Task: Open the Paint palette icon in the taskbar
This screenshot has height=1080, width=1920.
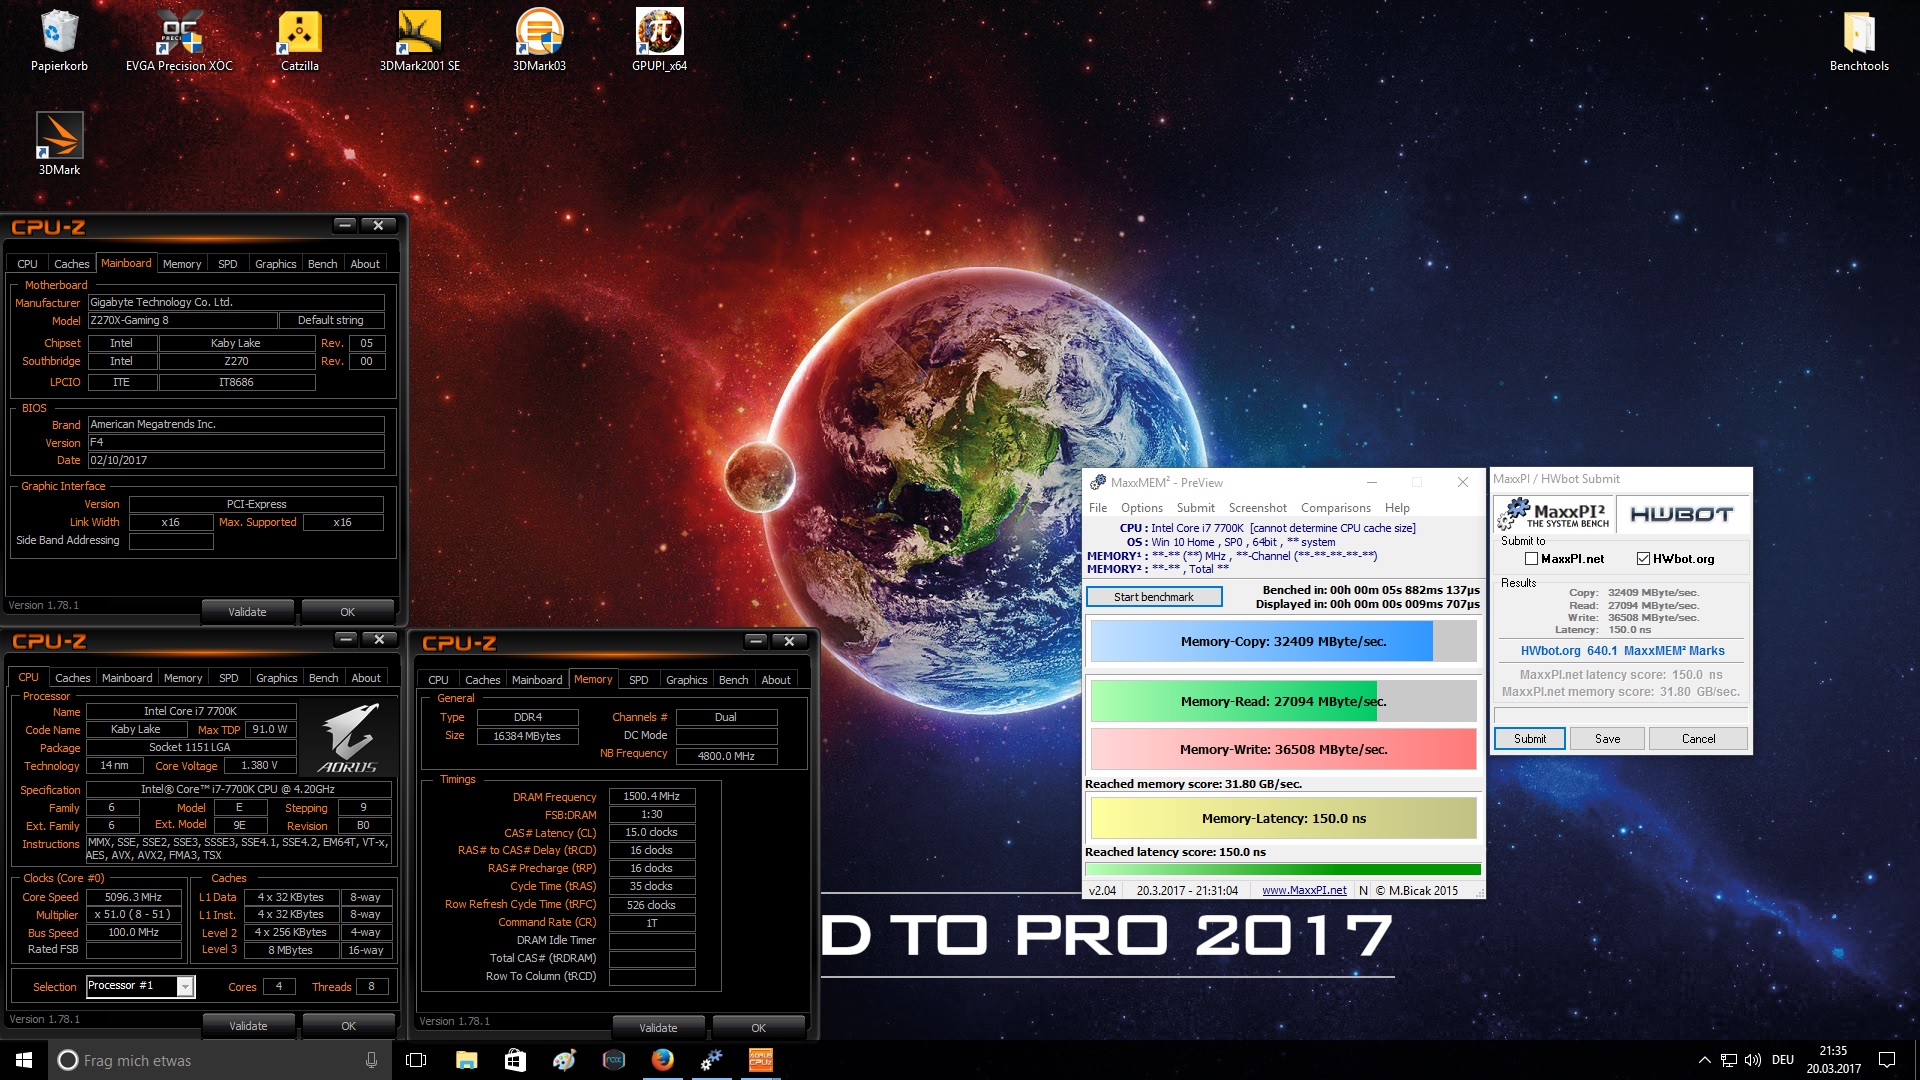Action: coord(564,1060)
